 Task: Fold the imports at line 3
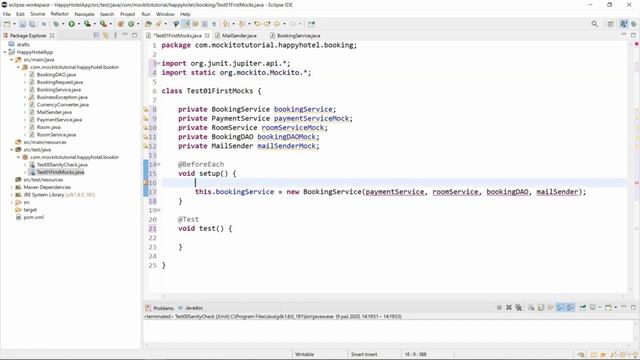coord(159,63)
